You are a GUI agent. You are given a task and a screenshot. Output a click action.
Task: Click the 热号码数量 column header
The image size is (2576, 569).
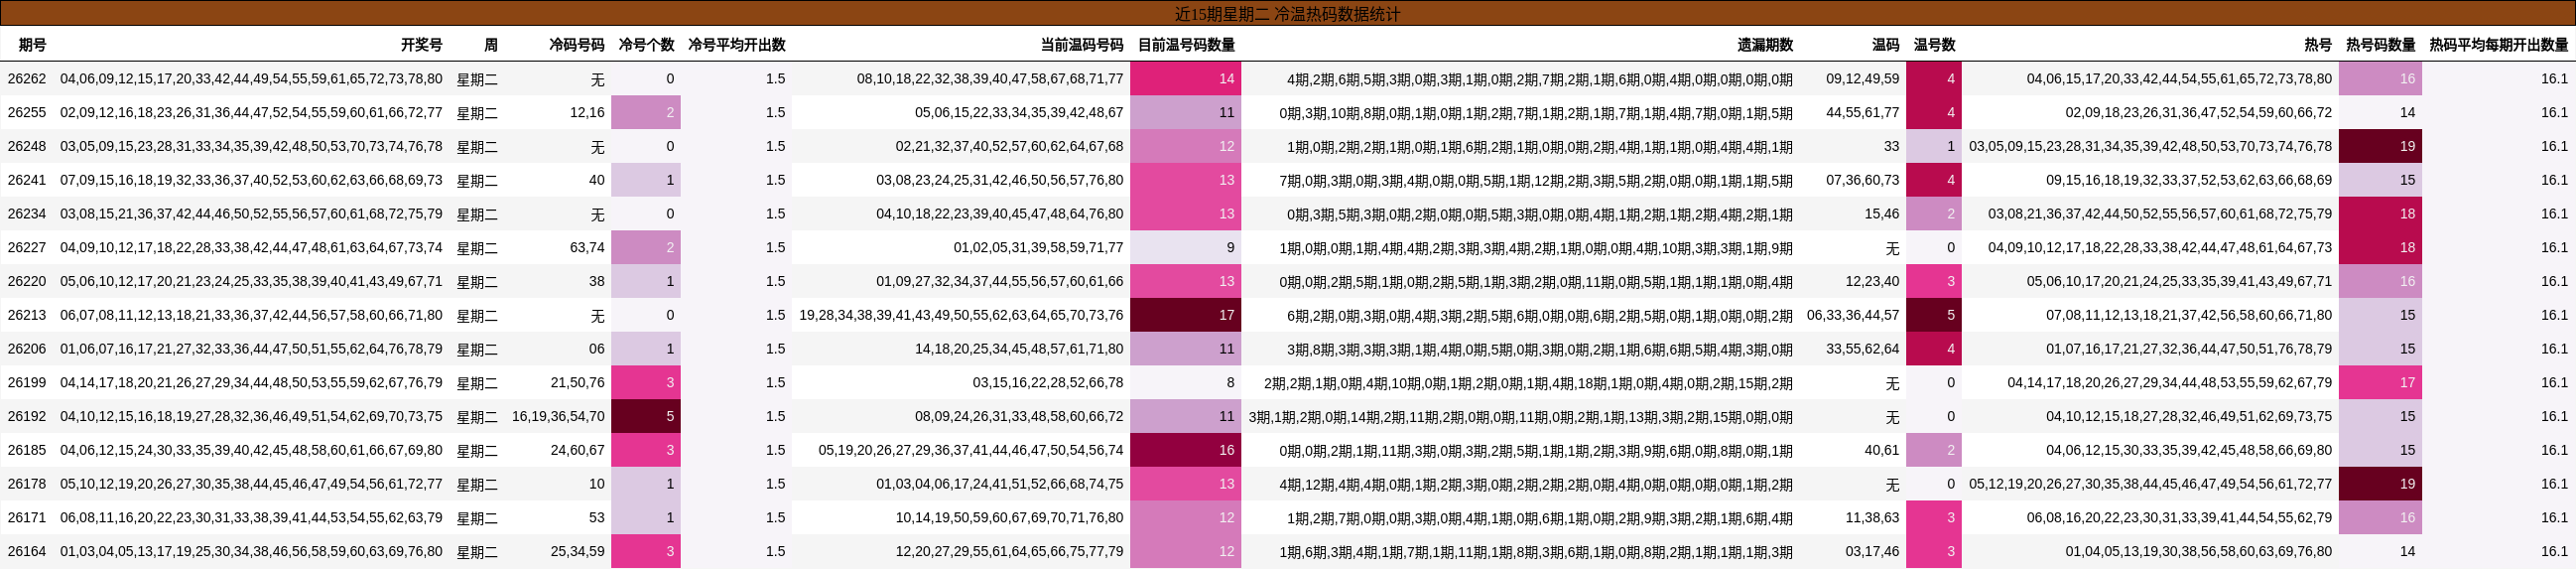click(x=2380, y=45)
